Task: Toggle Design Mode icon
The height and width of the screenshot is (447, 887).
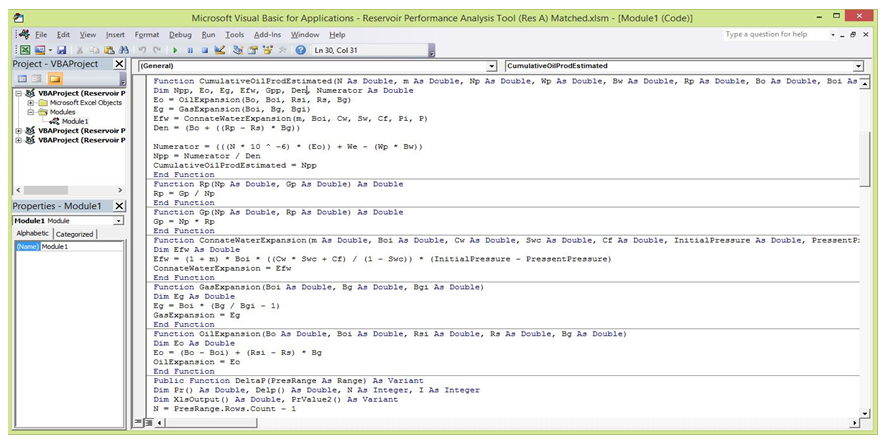Action: click(x=219, y=50)
